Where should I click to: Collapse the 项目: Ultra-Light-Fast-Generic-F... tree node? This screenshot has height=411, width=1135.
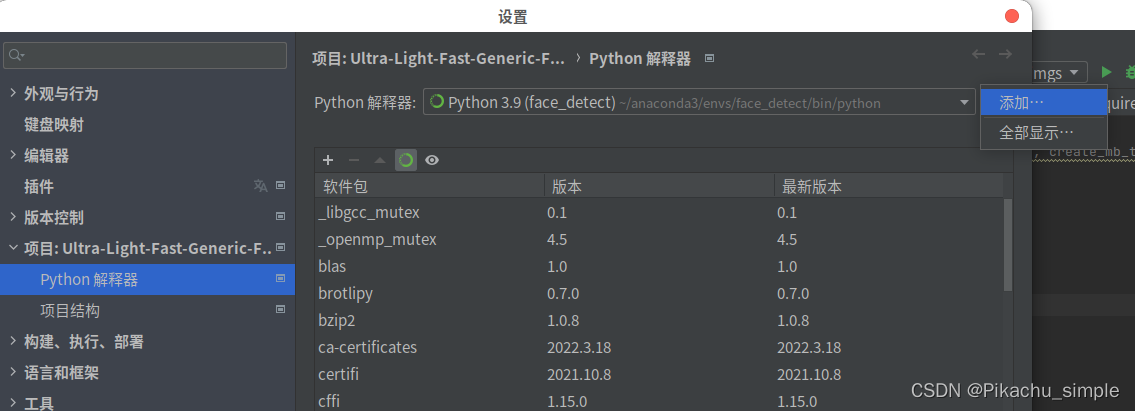[12, 248]
